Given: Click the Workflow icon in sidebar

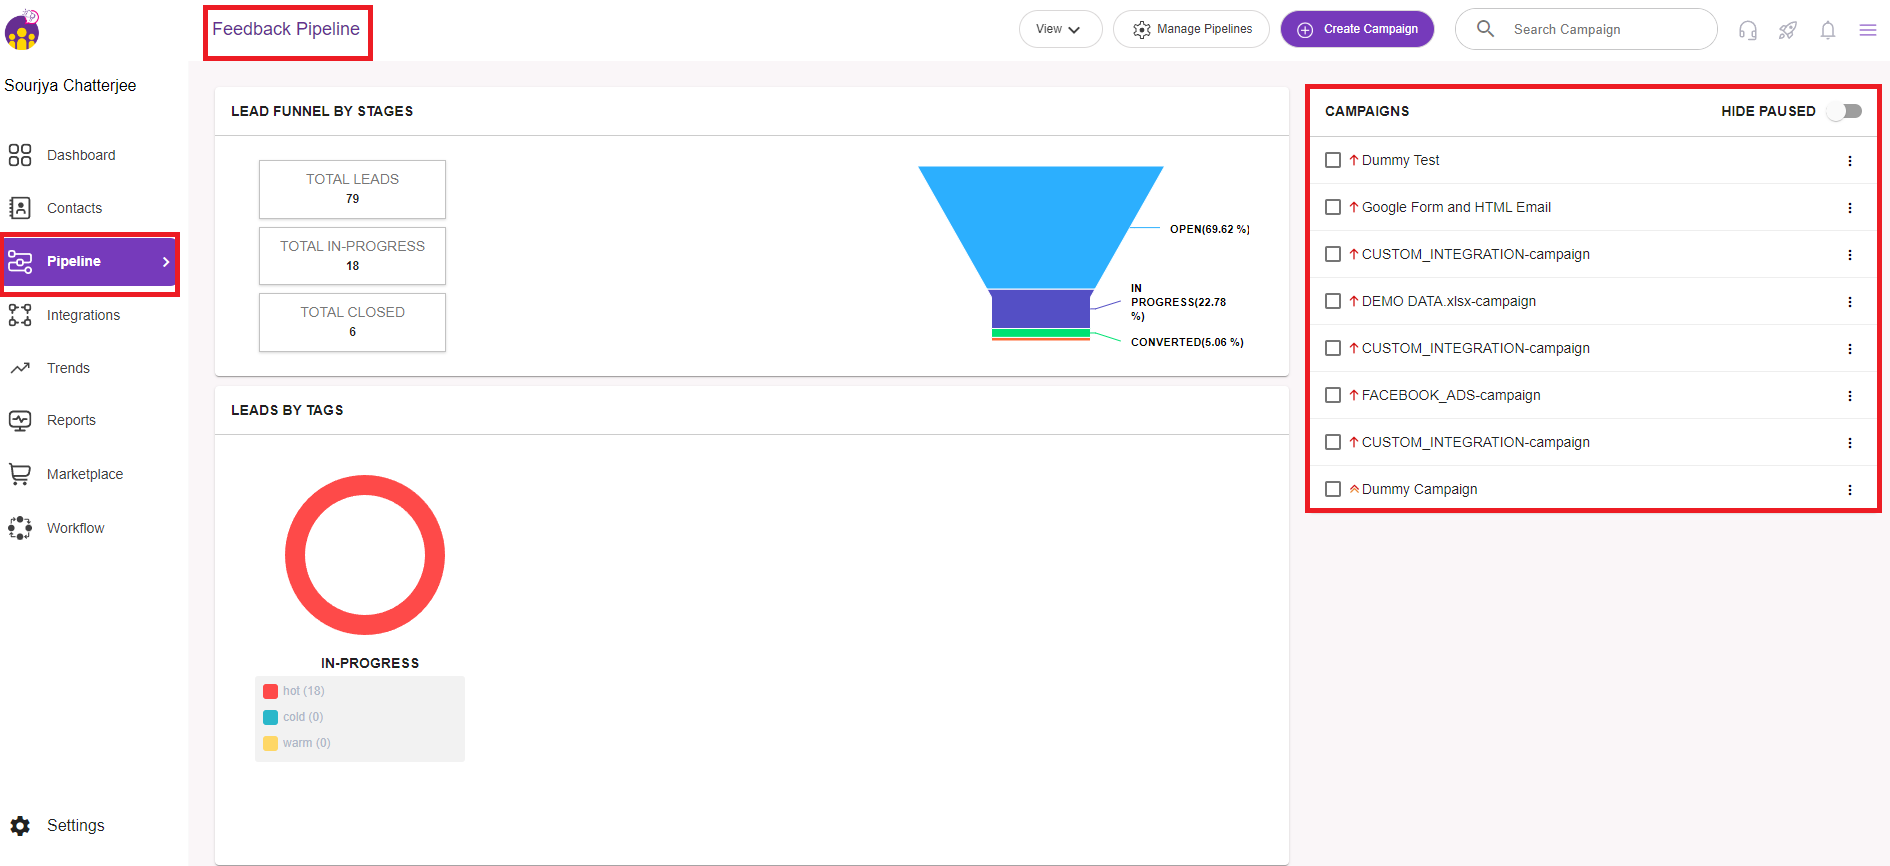Looking at the screenshot, I should [x=20, y=528].
